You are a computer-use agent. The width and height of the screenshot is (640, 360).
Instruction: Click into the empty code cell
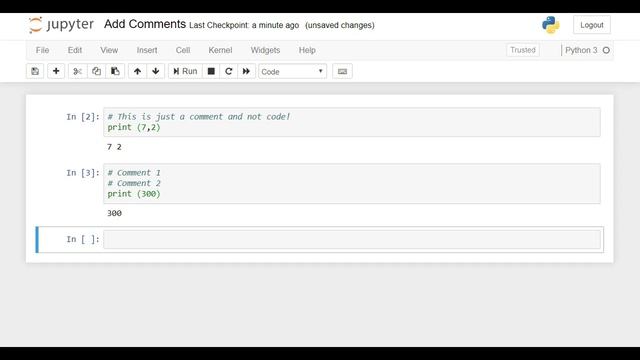[x=351, y=239]
